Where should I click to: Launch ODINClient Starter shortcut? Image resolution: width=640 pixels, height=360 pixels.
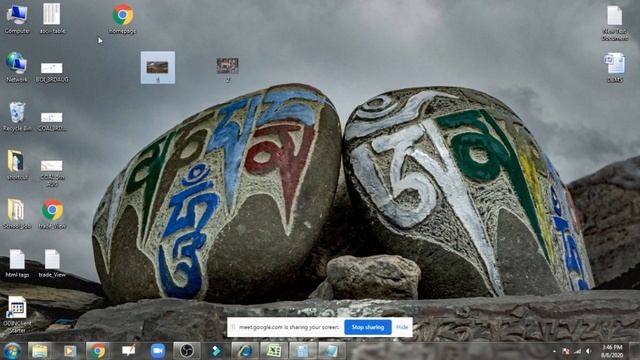pos(17,314)
